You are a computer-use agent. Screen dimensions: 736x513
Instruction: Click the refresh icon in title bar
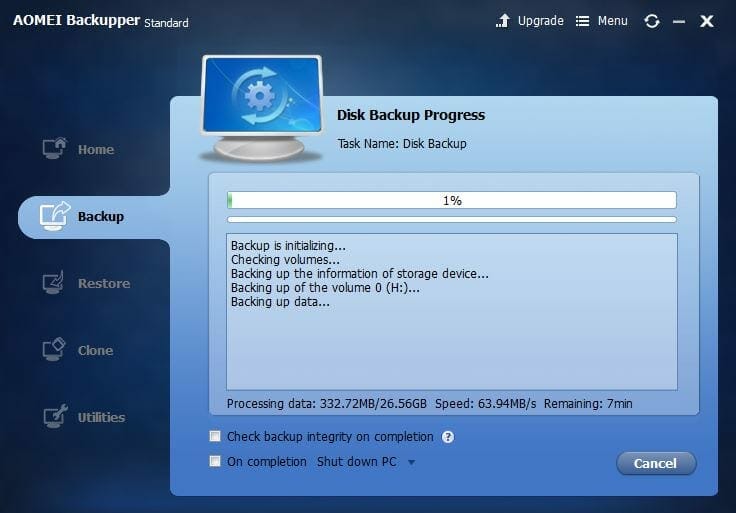(x=652, y=21)
